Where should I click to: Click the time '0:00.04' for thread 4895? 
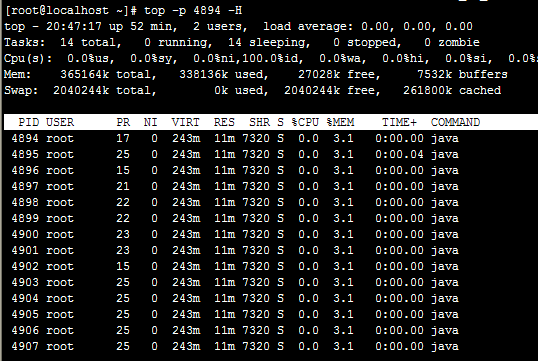point(399,154)
